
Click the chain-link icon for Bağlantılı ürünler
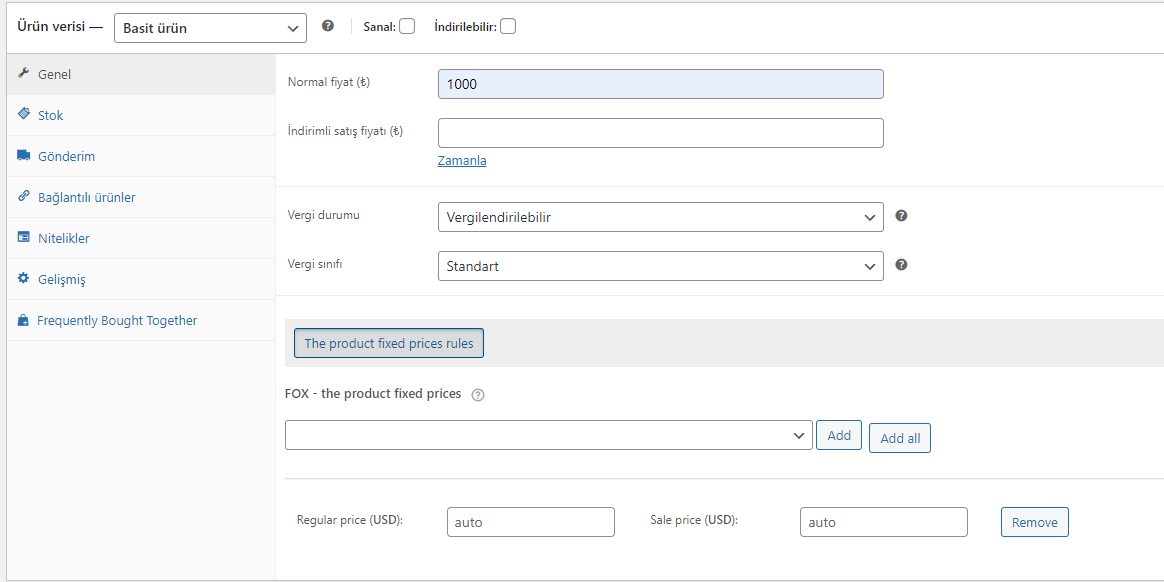pyautogui.click(x=23, y=197)
